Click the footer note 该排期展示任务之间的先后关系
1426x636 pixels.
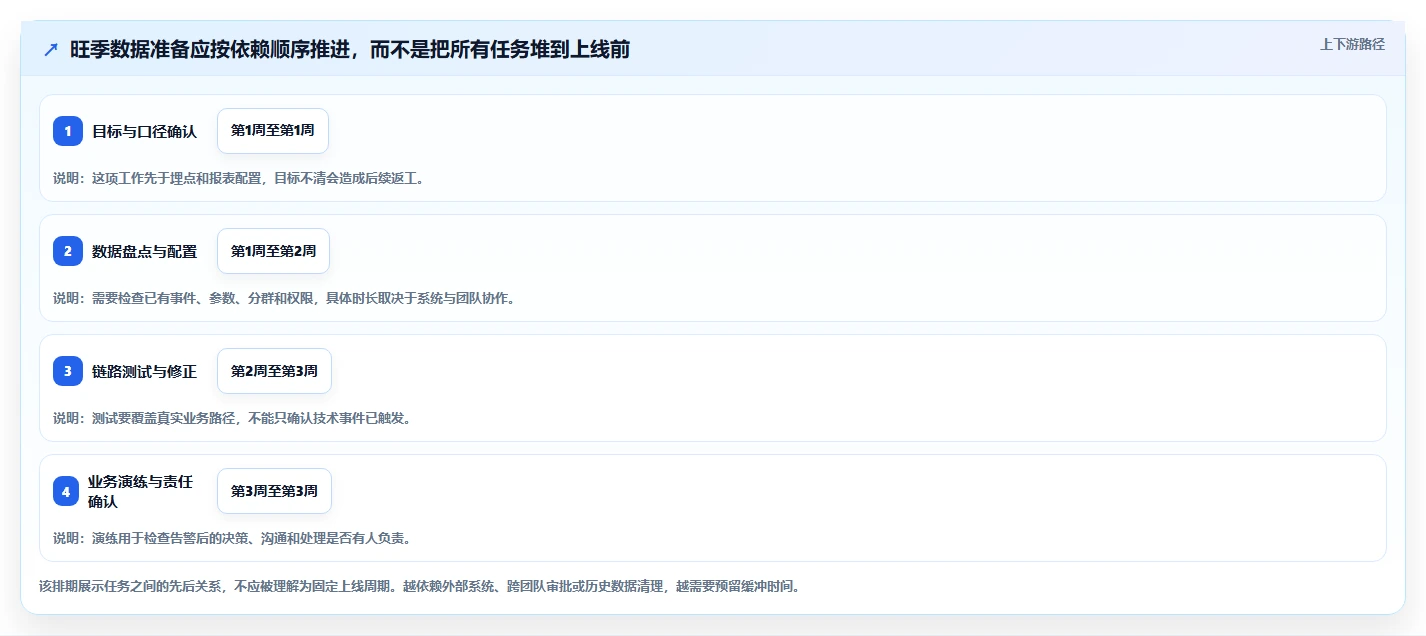point(419,586)
